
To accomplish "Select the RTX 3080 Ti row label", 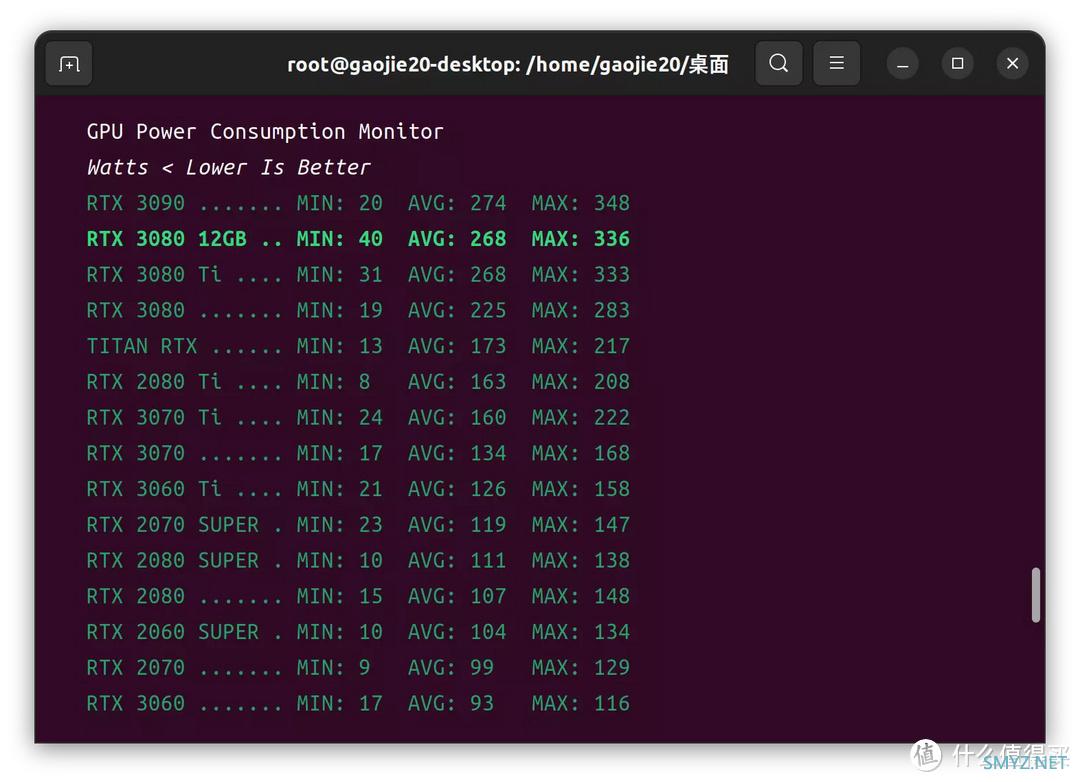I will [x=154, y=275].
